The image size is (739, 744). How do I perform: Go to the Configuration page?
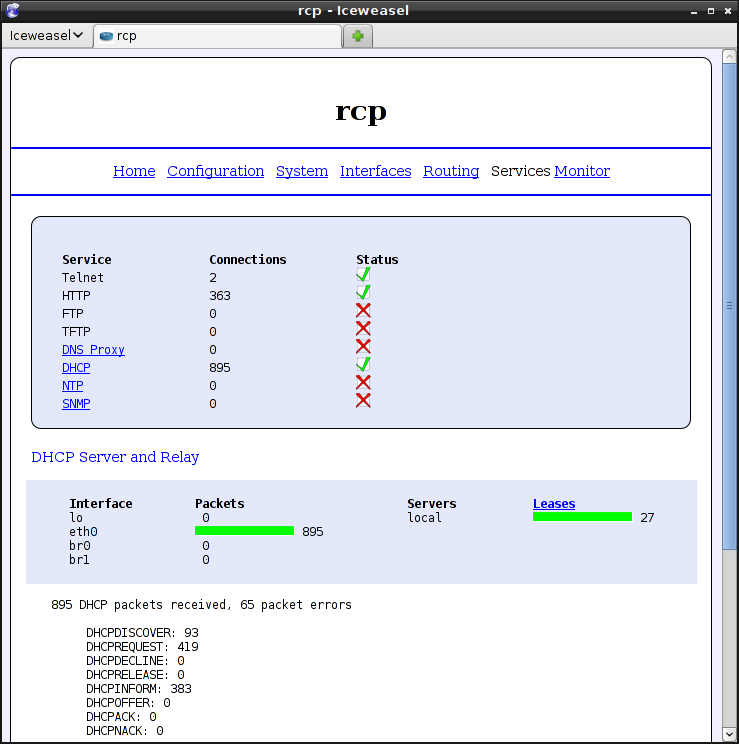tap(215, 171)
